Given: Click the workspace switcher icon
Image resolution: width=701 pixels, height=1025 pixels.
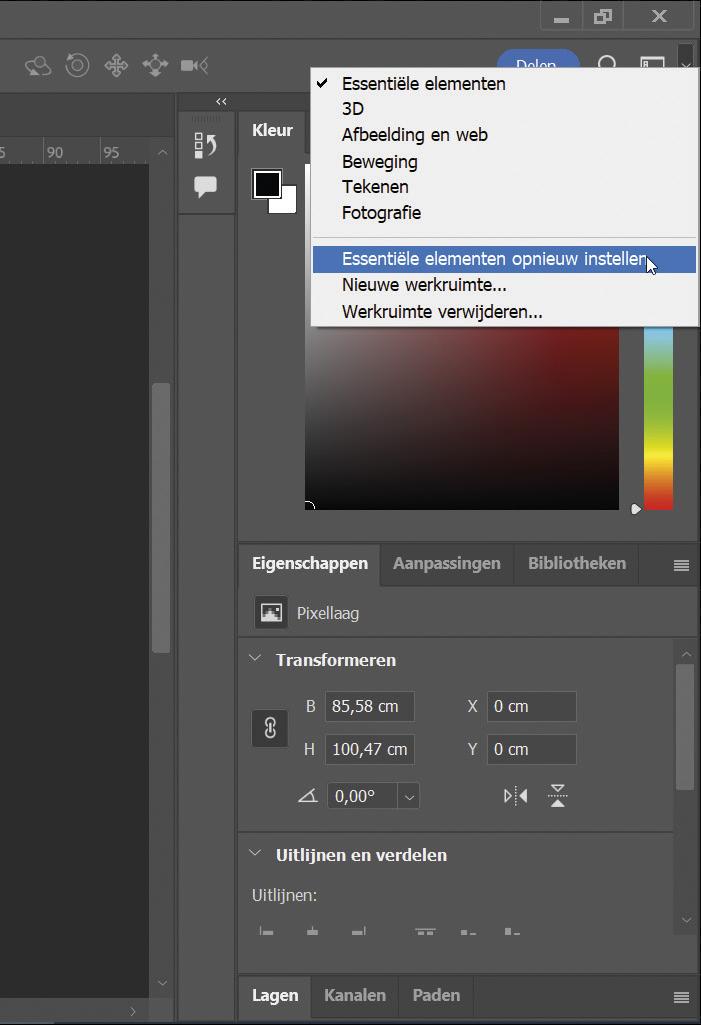Looking at the screenshot, I should pos(652,63).
